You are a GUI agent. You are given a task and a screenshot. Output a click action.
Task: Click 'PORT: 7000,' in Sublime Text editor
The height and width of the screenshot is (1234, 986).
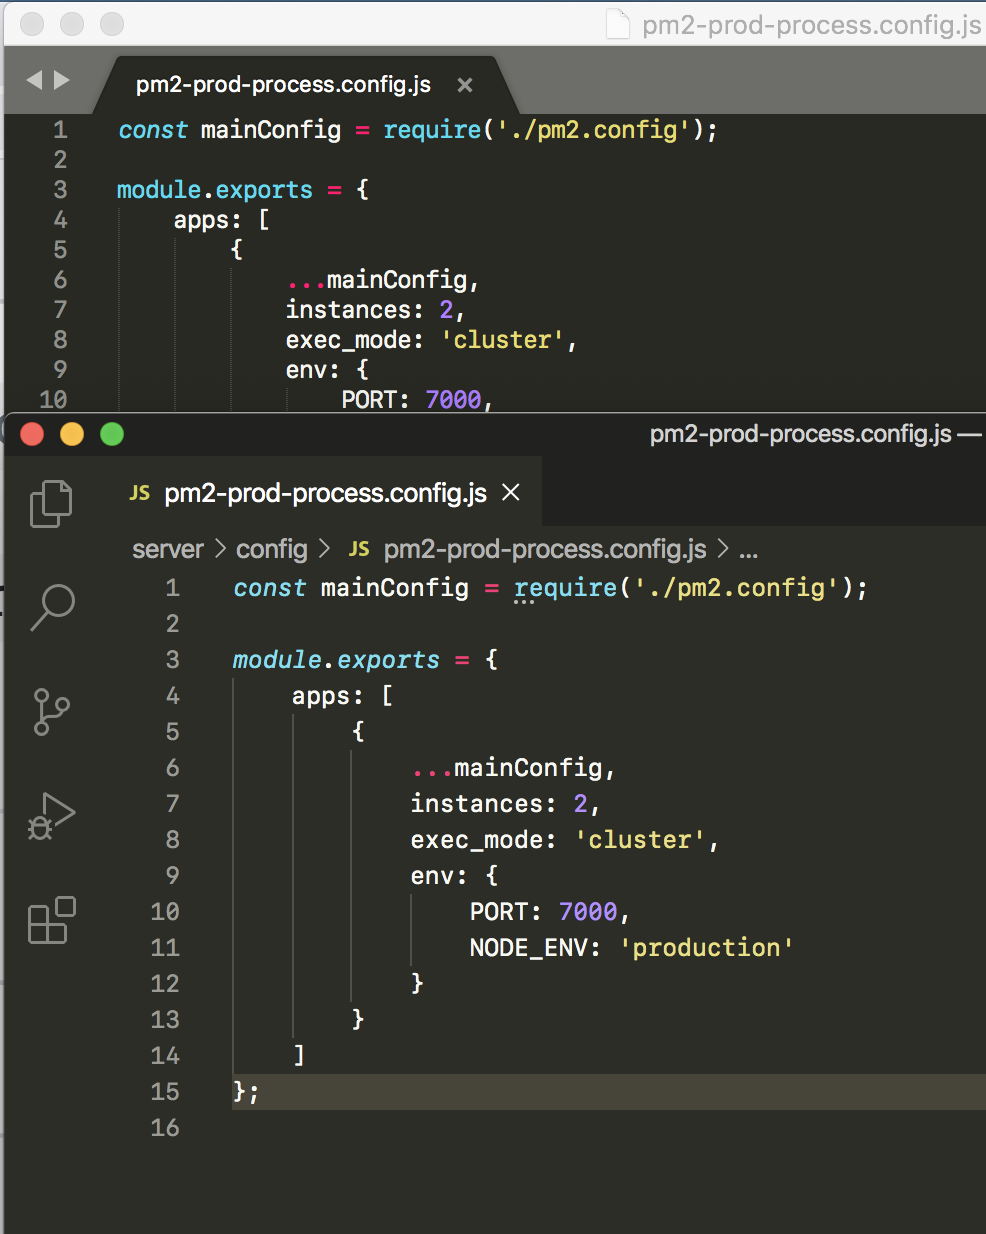coord(417,400)
